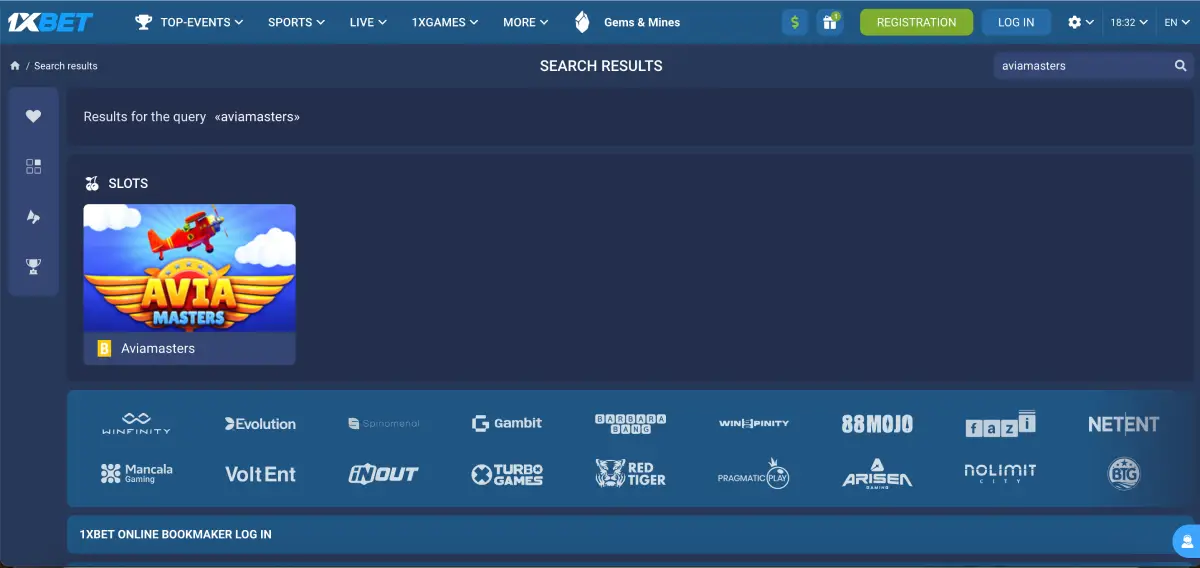This screenshot has height=568, width=1200.
Task: Click the search magnifier icon
Action: [1181, 66]
